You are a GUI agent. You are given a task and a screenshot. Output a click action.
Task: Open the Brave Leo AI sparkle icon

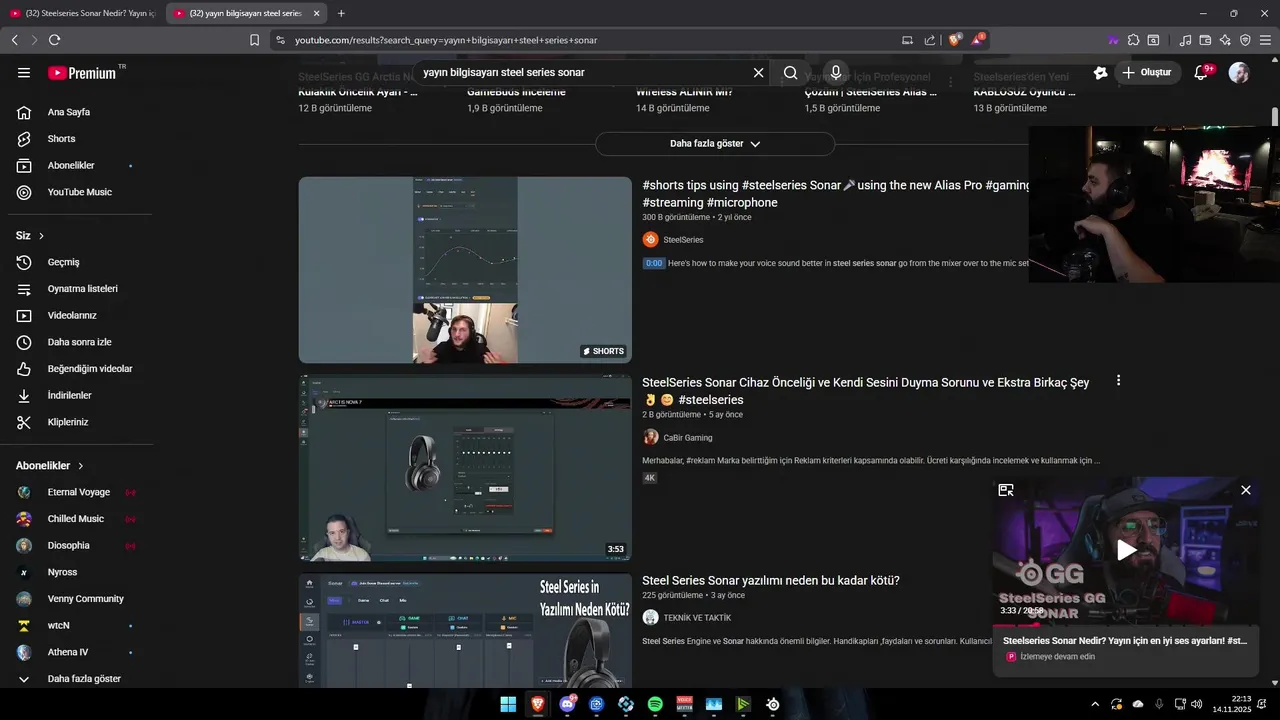click(1225, 40)
